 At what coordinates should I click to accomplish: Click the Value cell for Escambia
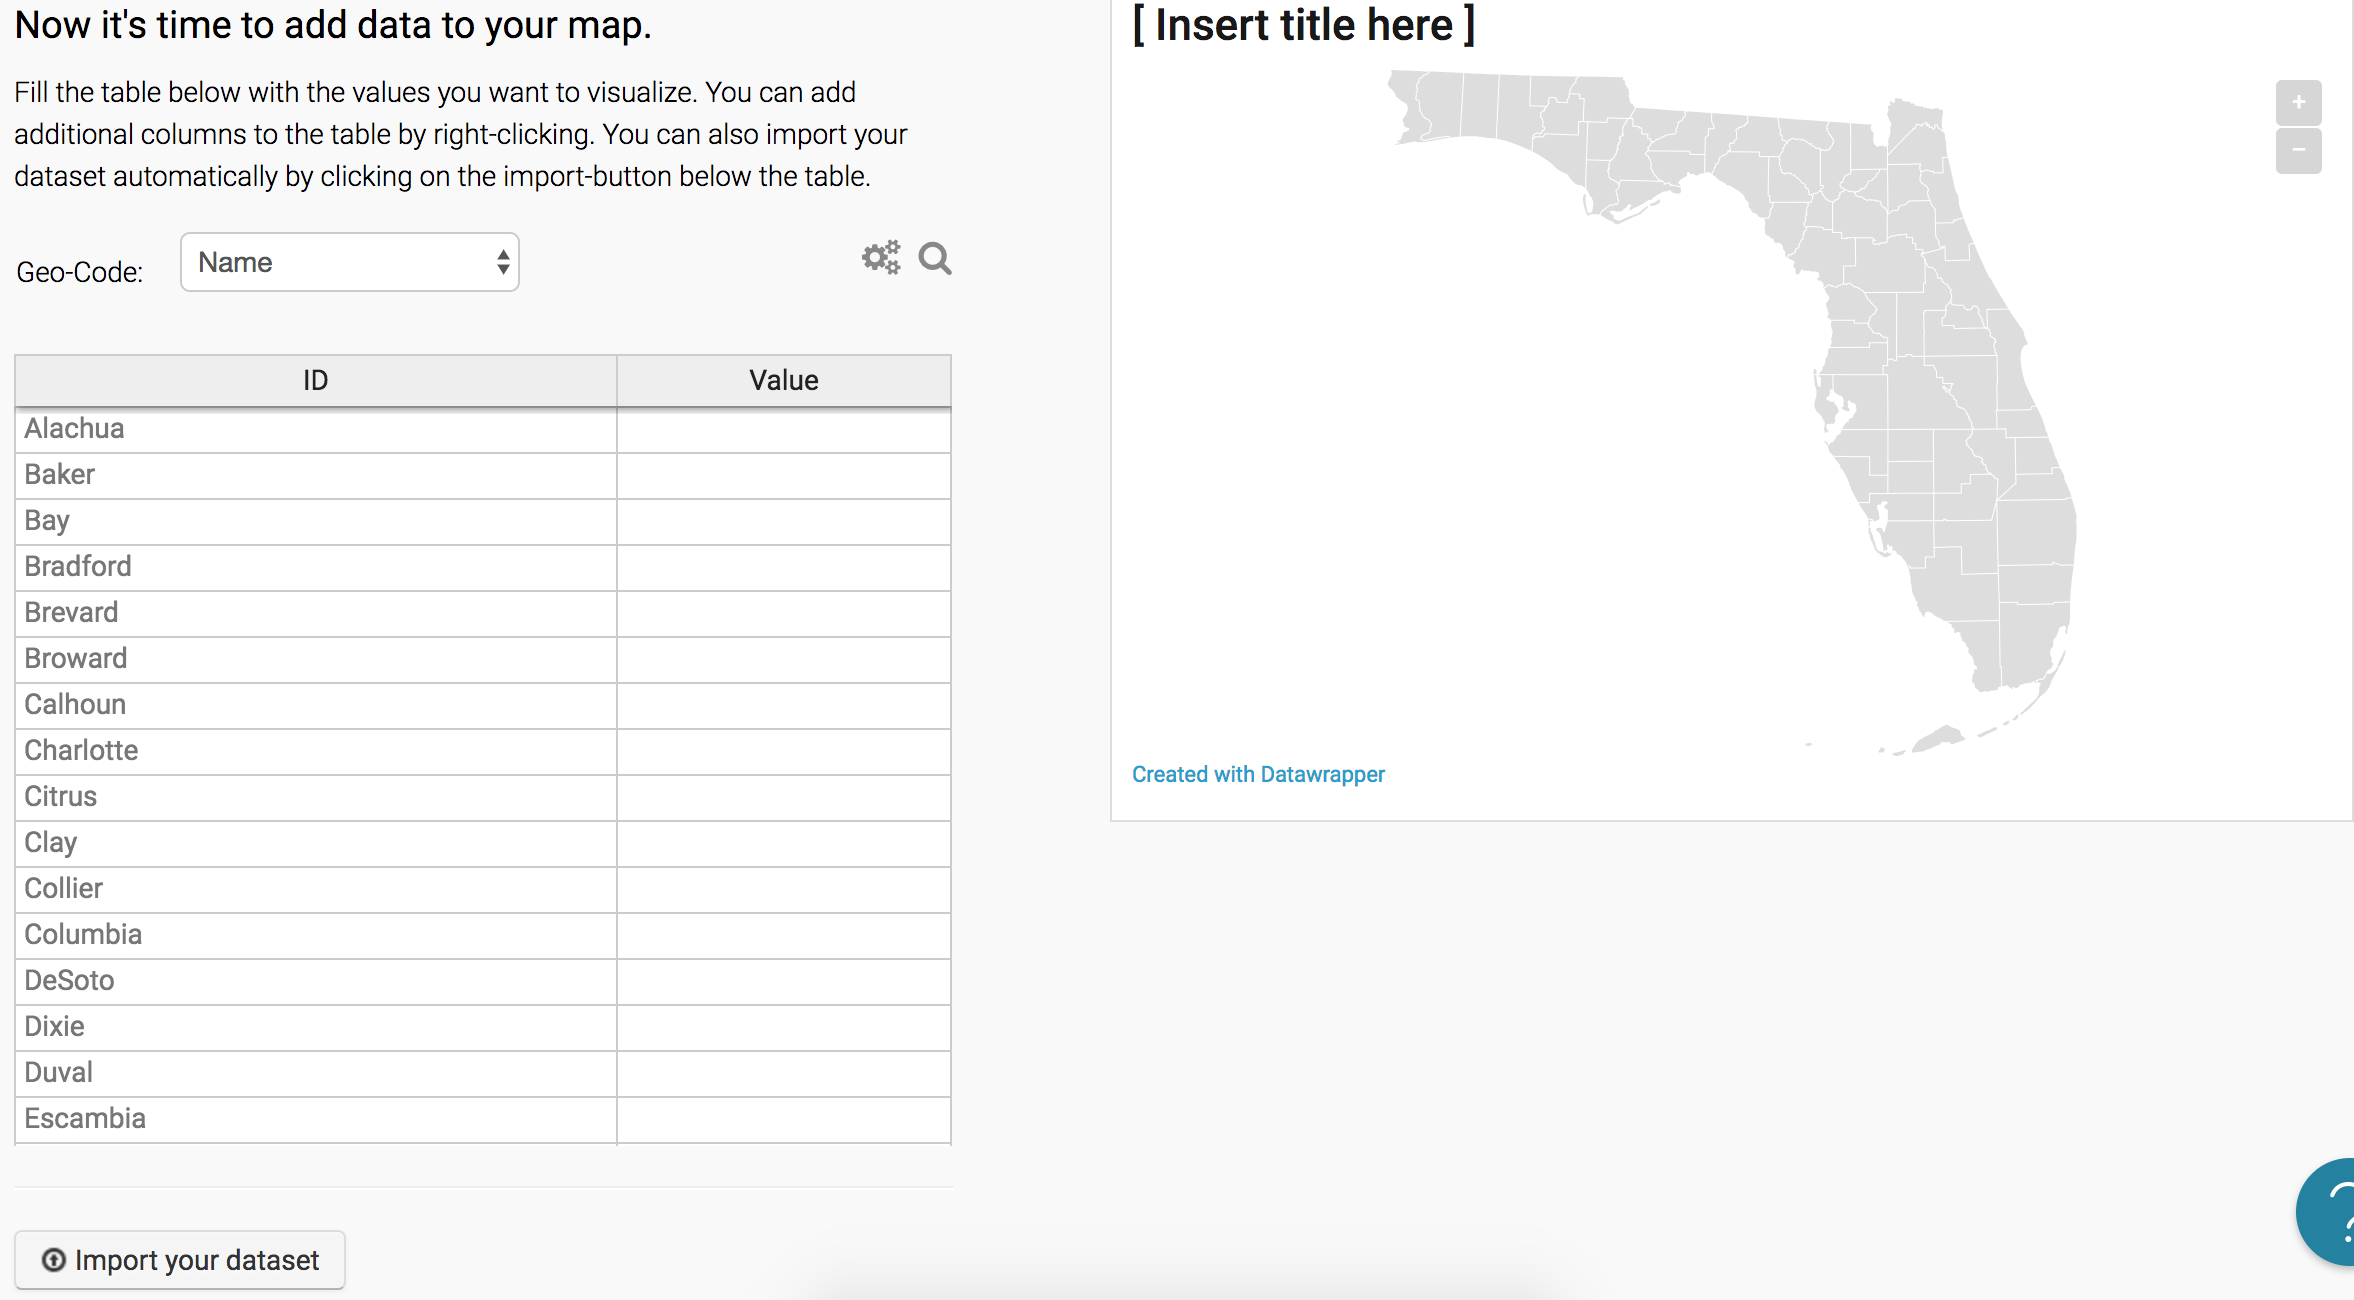pyautogui.click(x=783, y=1119)
